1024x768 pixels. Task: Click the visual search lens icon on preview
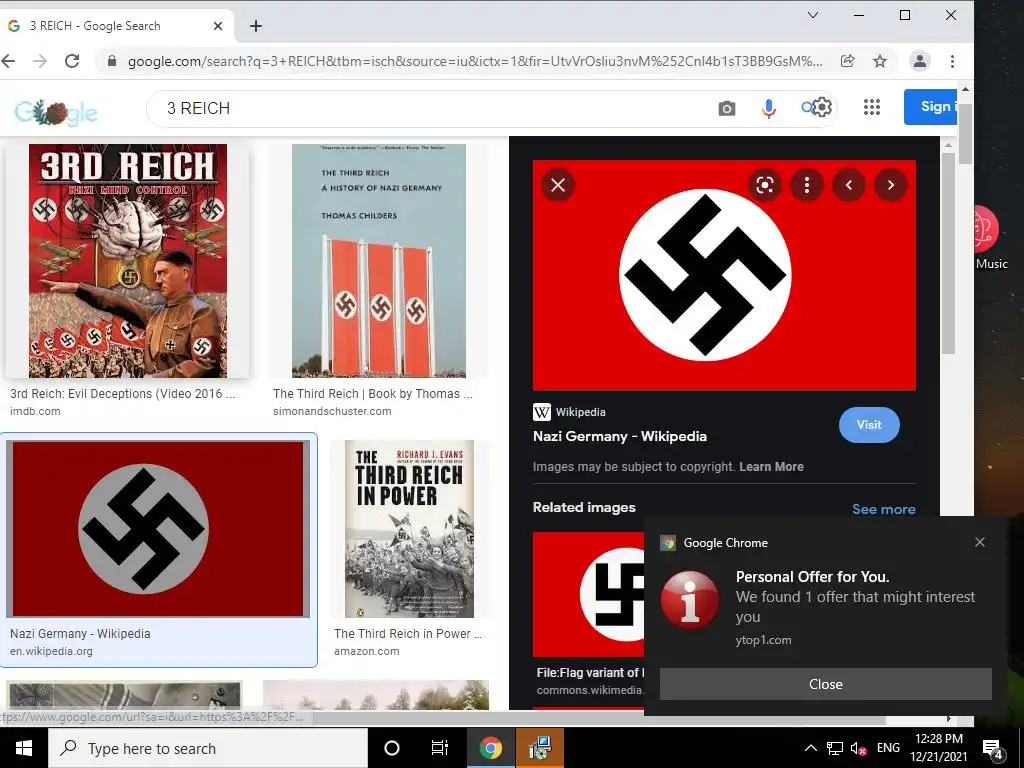tap(765, 185)
